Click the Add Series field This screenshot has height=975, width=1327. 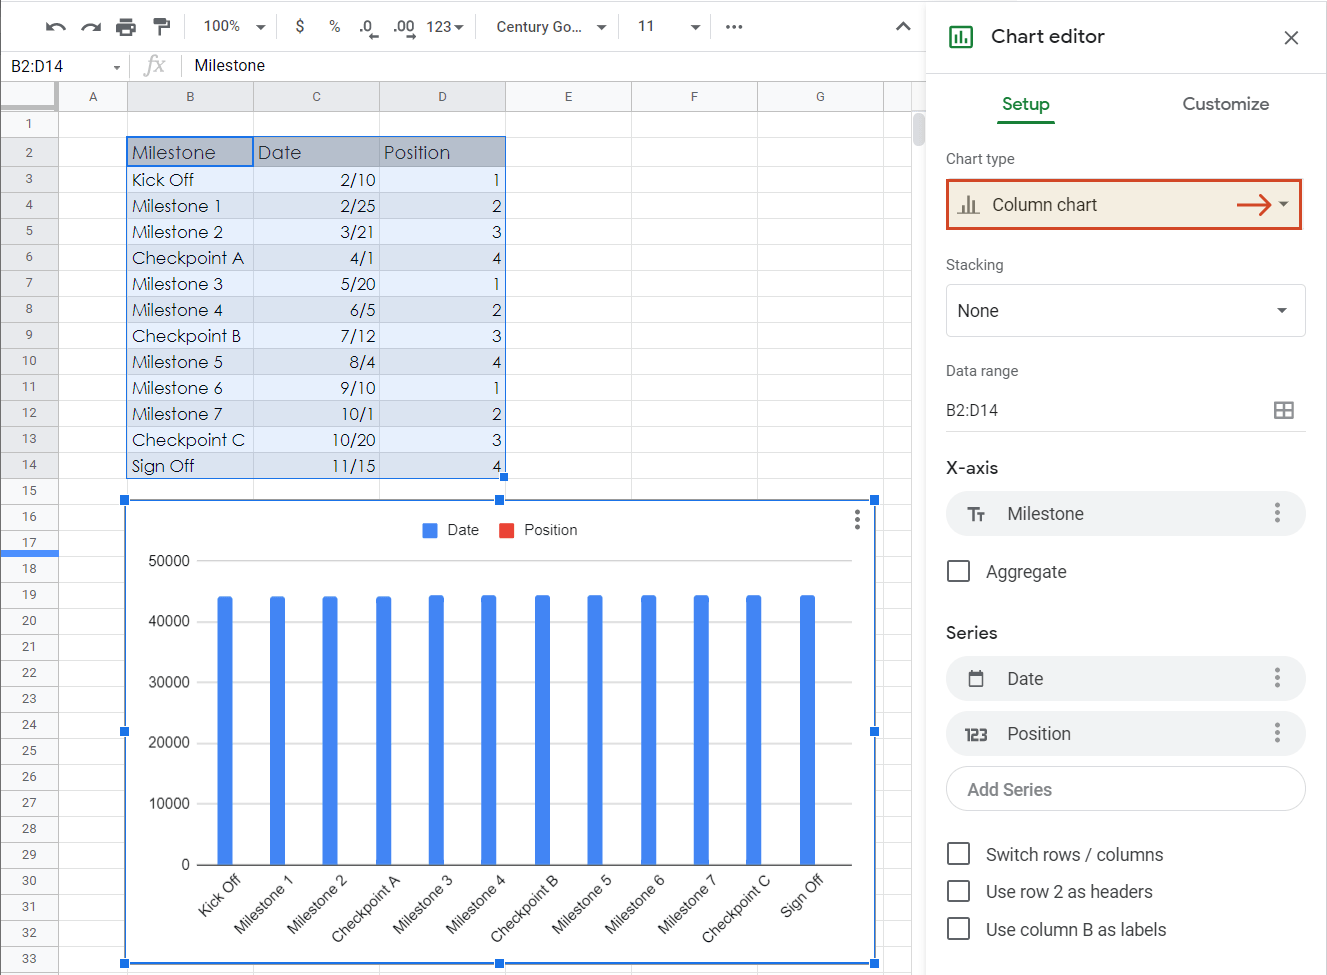click(1125, 789)
